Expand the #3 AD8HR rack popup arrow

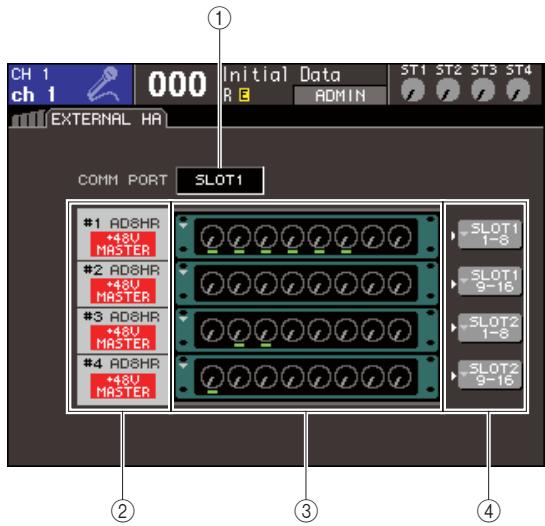[184, 319]
